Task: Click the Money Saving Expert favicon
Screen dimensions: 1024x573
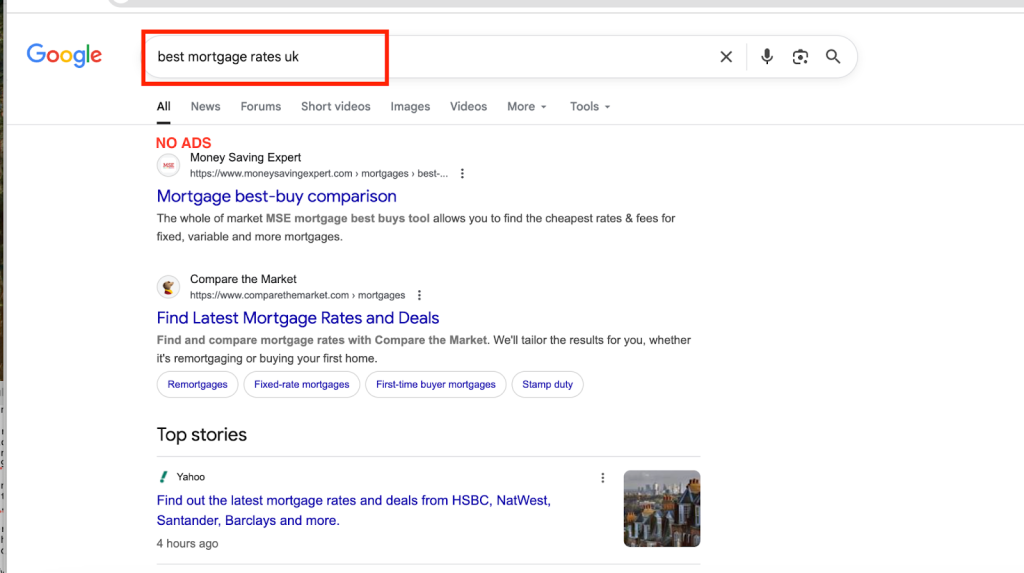Action: (169, 165)
